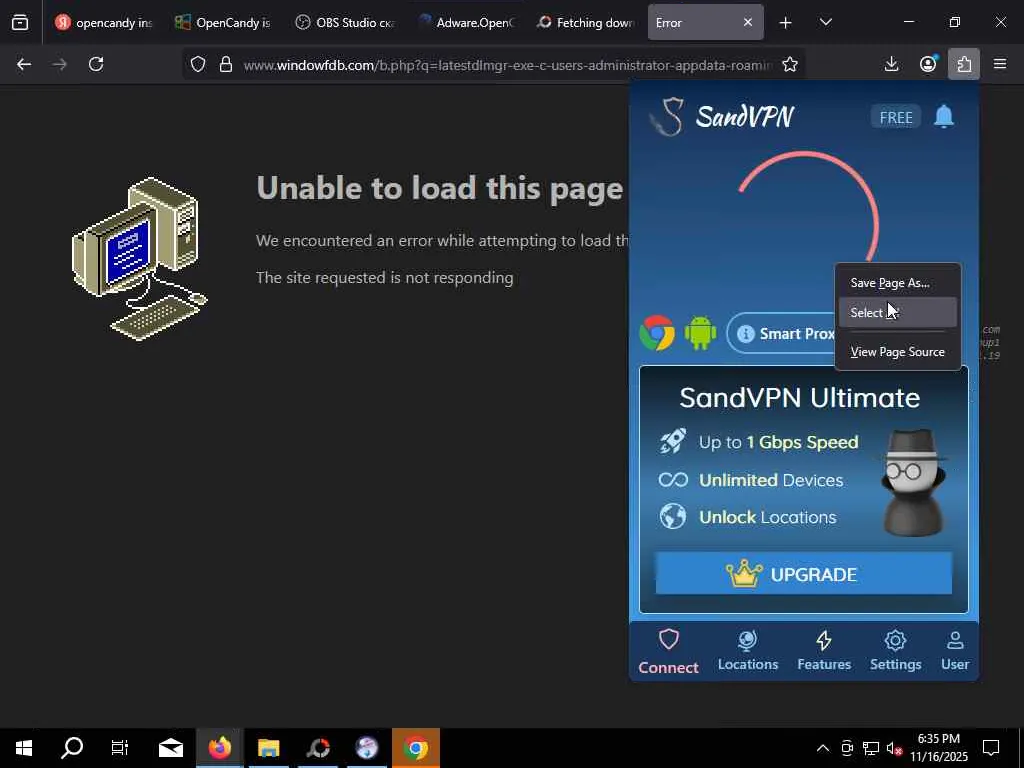Screen dimensions: 1024x768
Task: Open the Locations tab in SandVPN
Action: click(x=748, y=652)
